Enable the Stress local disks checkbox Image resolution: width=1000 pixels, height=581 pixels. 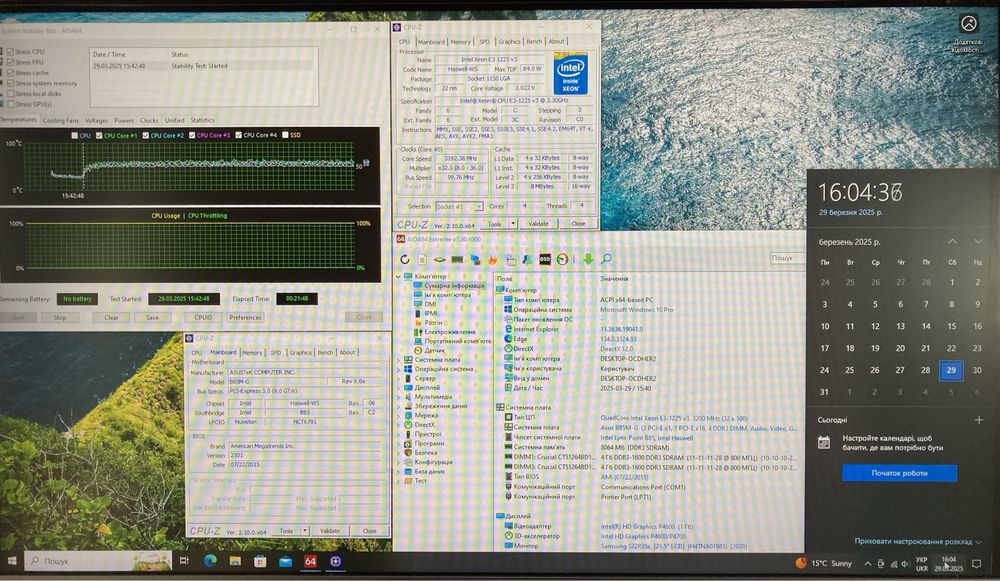coord(11,93)
